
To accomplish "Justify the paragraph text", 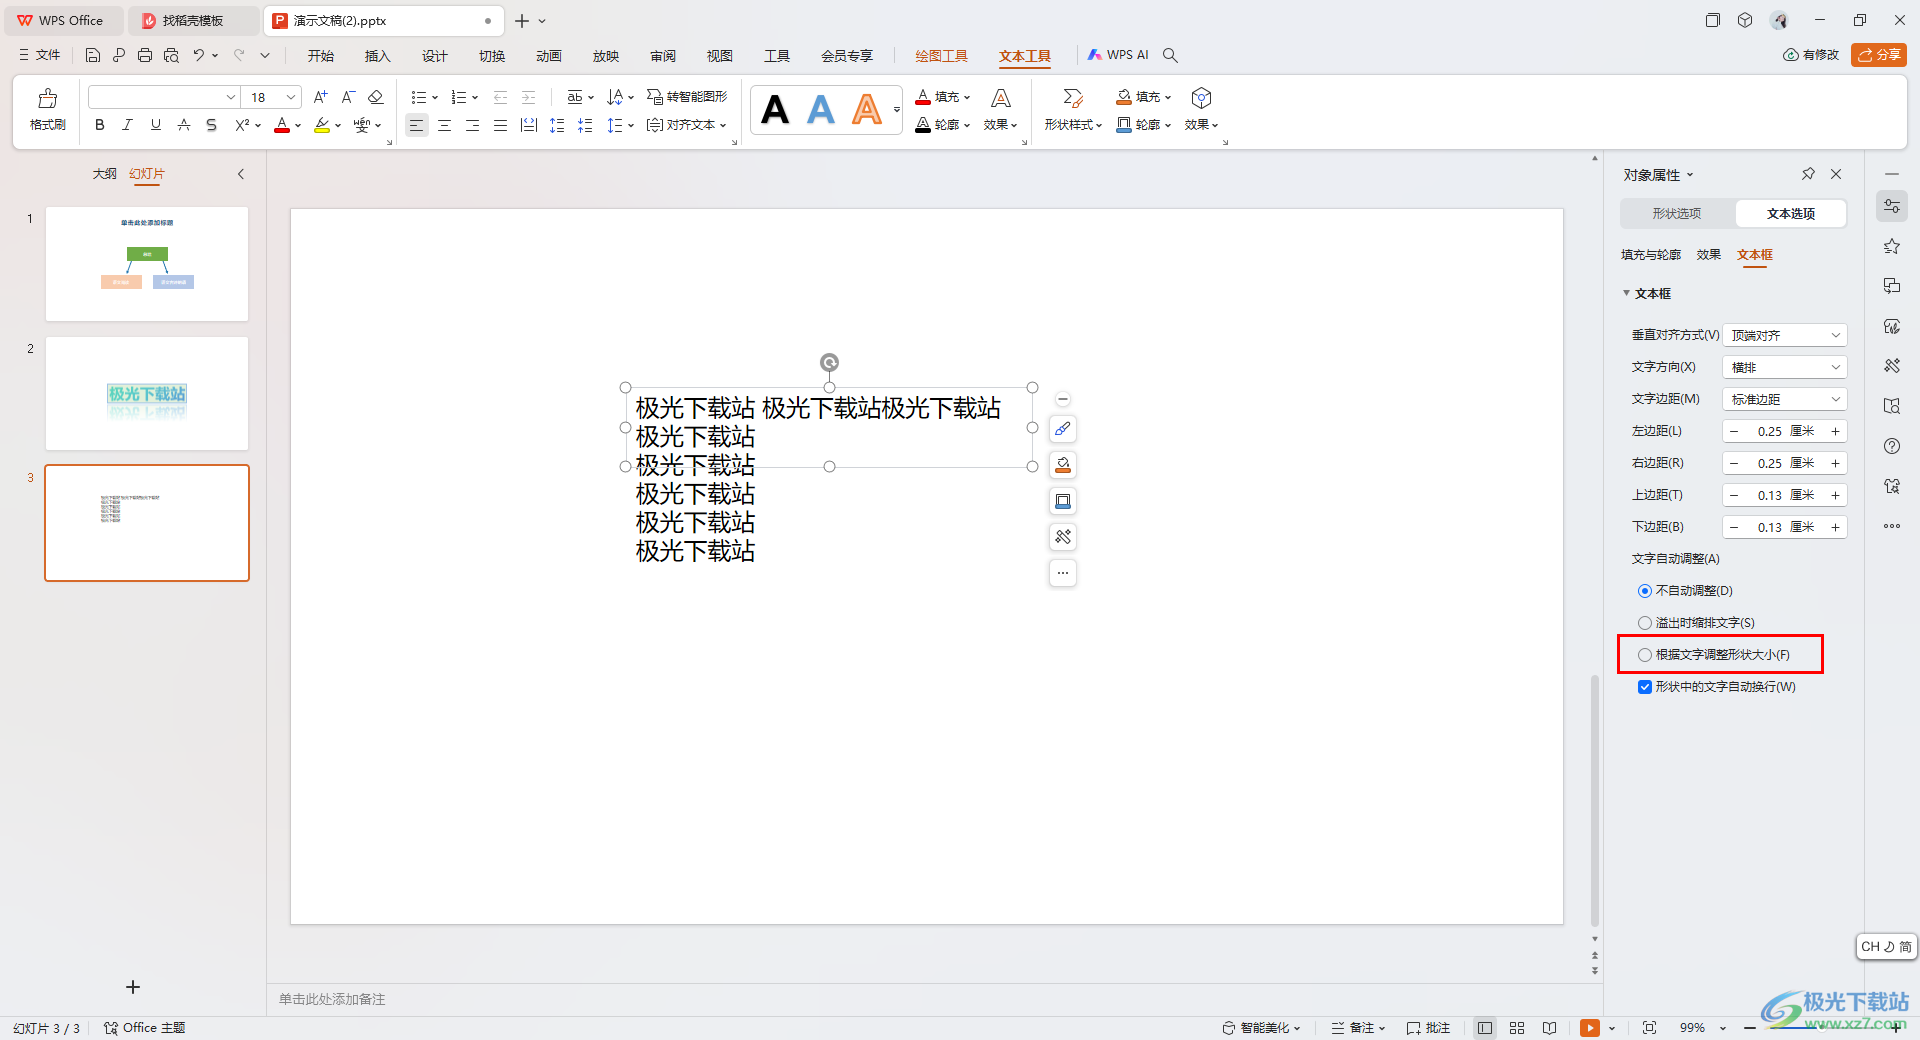I will click(x=500, y=125).
